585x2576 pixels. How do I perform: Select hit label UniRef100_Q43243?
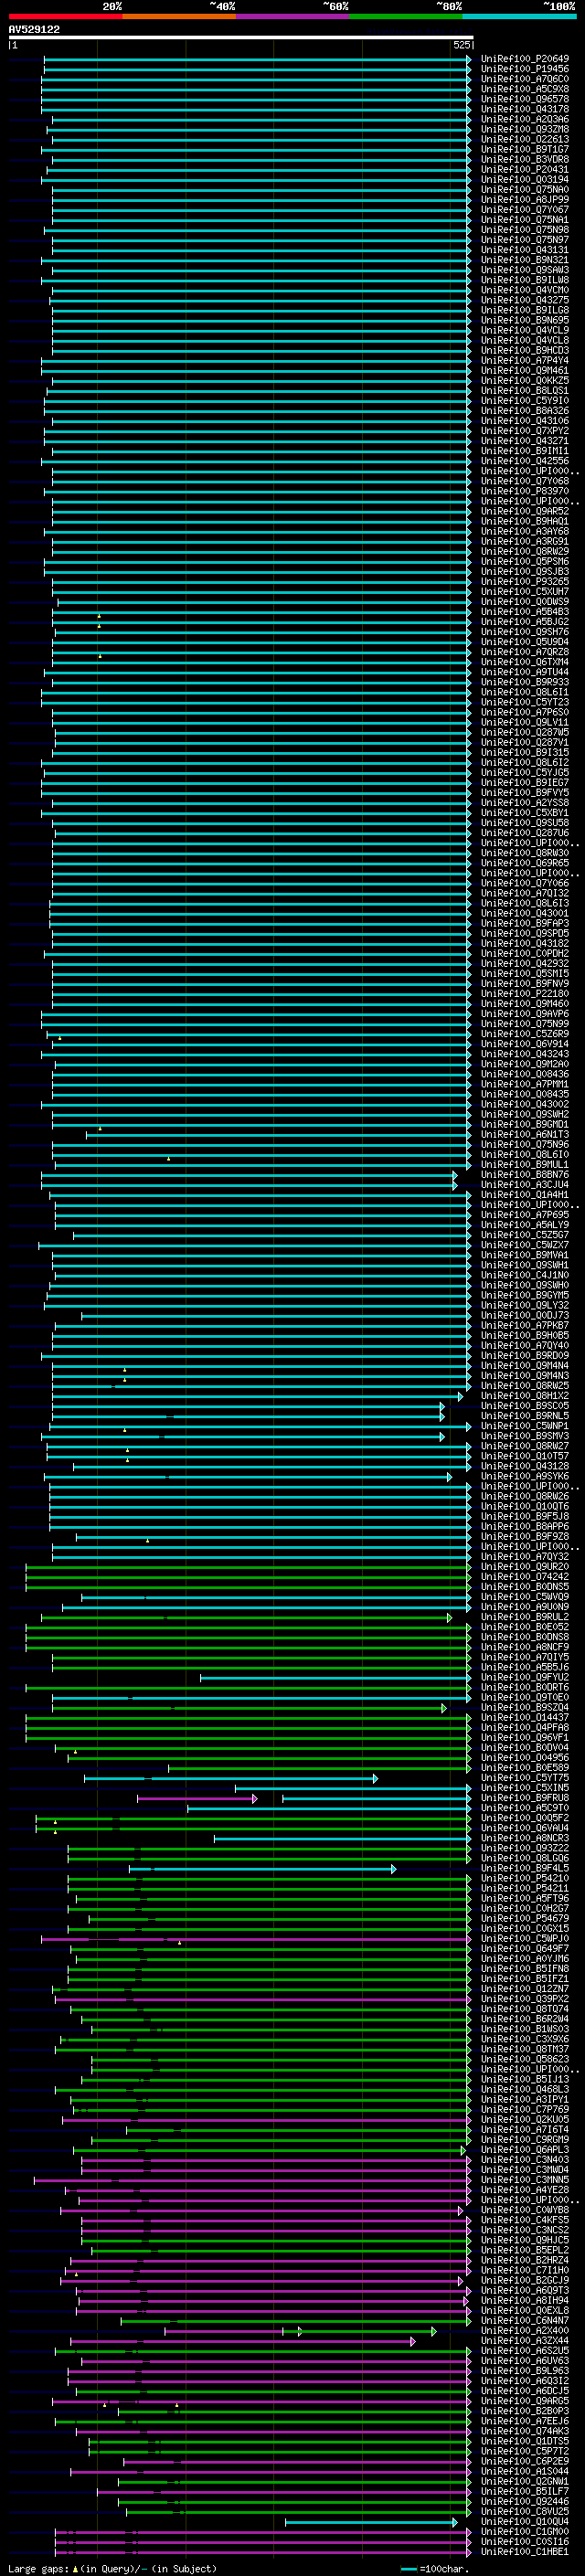525,1054
